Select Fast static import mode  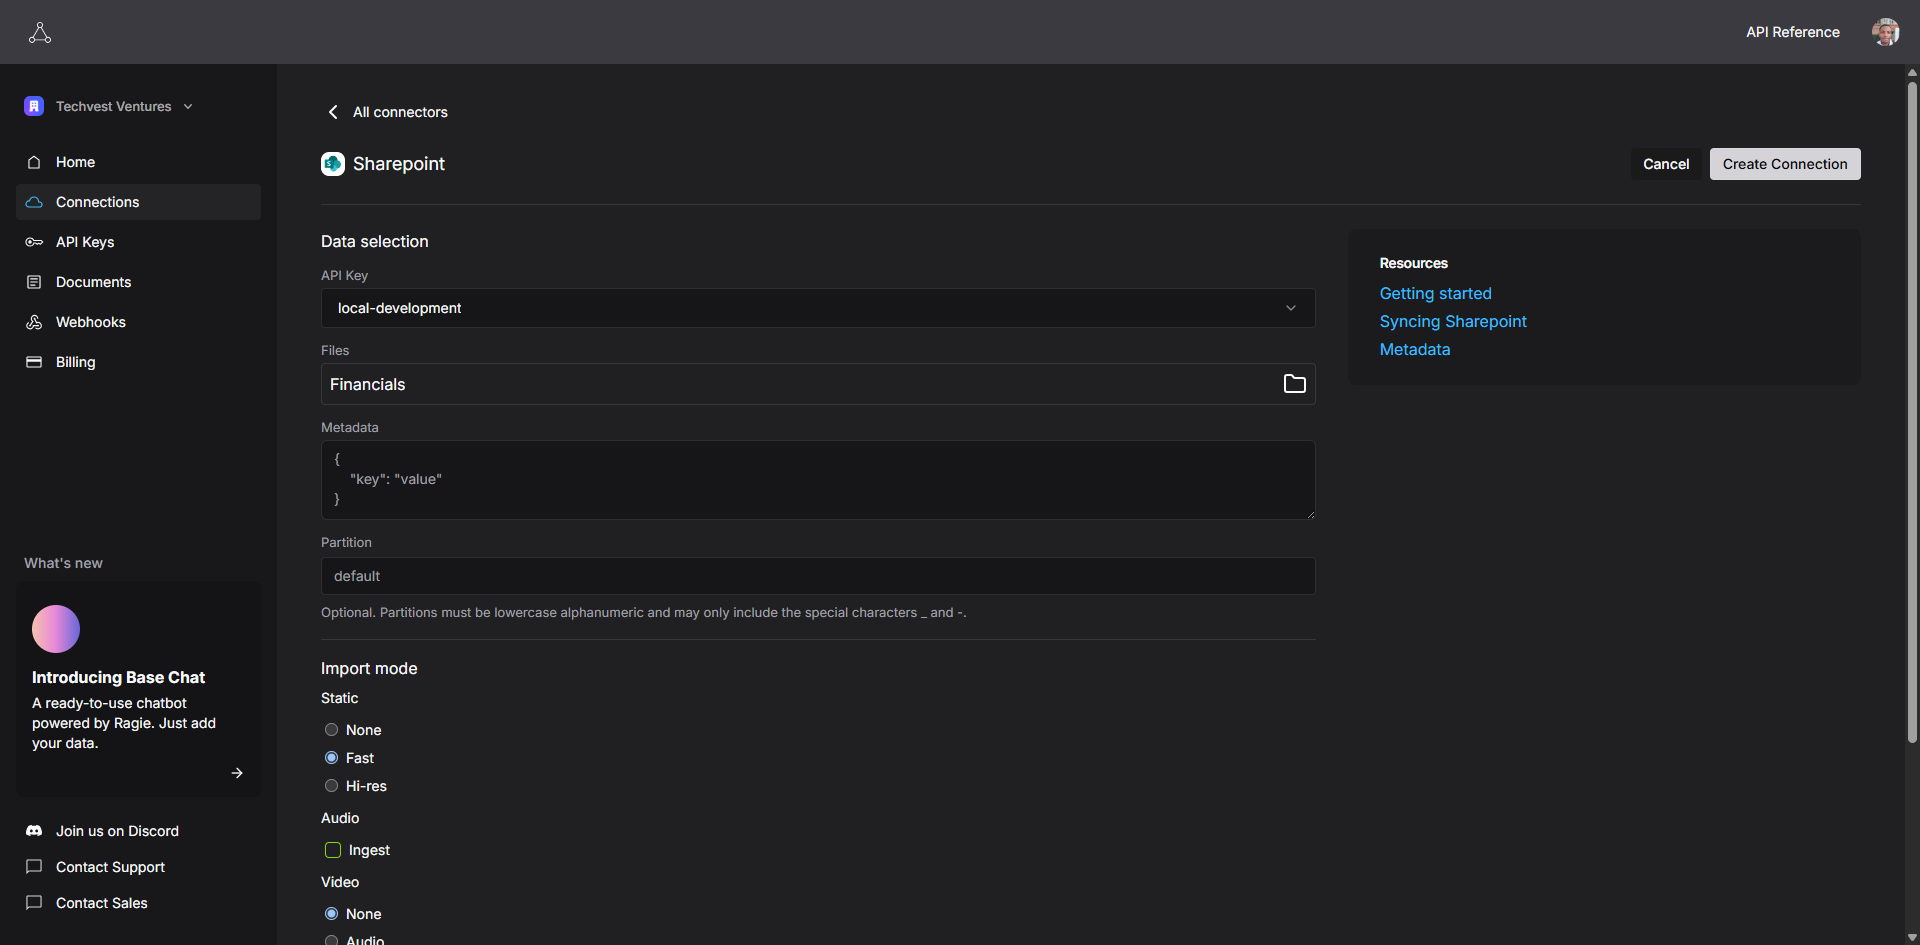tap(332, 758)
